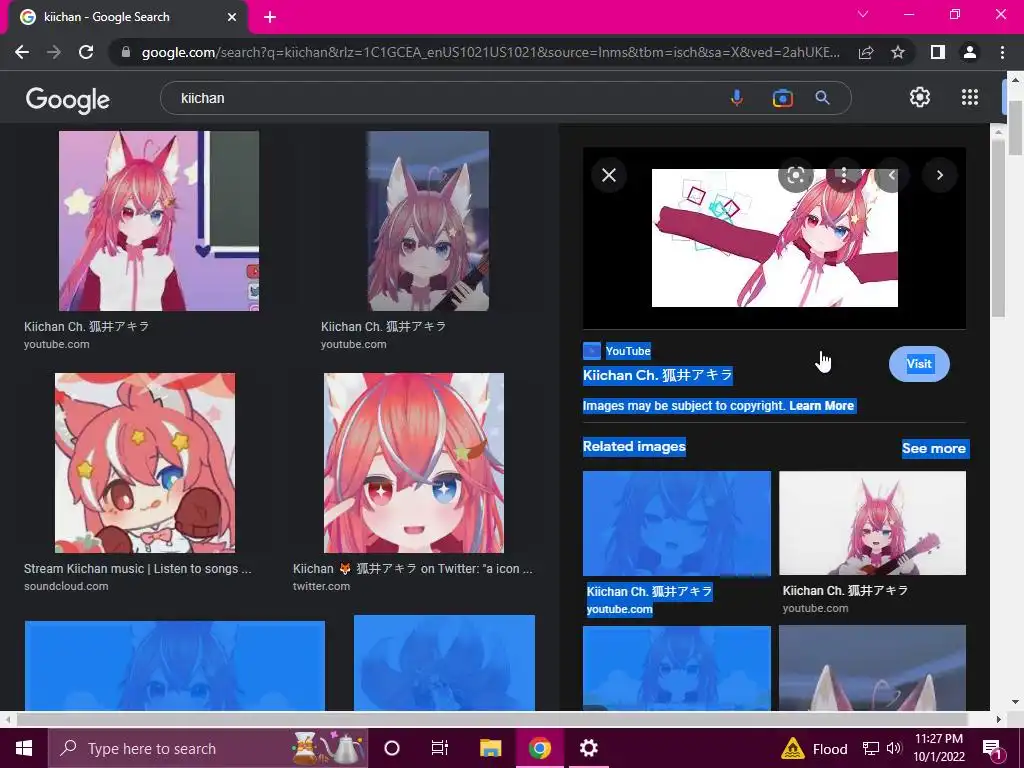Open the volume control in tray
Image resolution: width=1024 pixels, height=768 pixels.
(894, 748)
